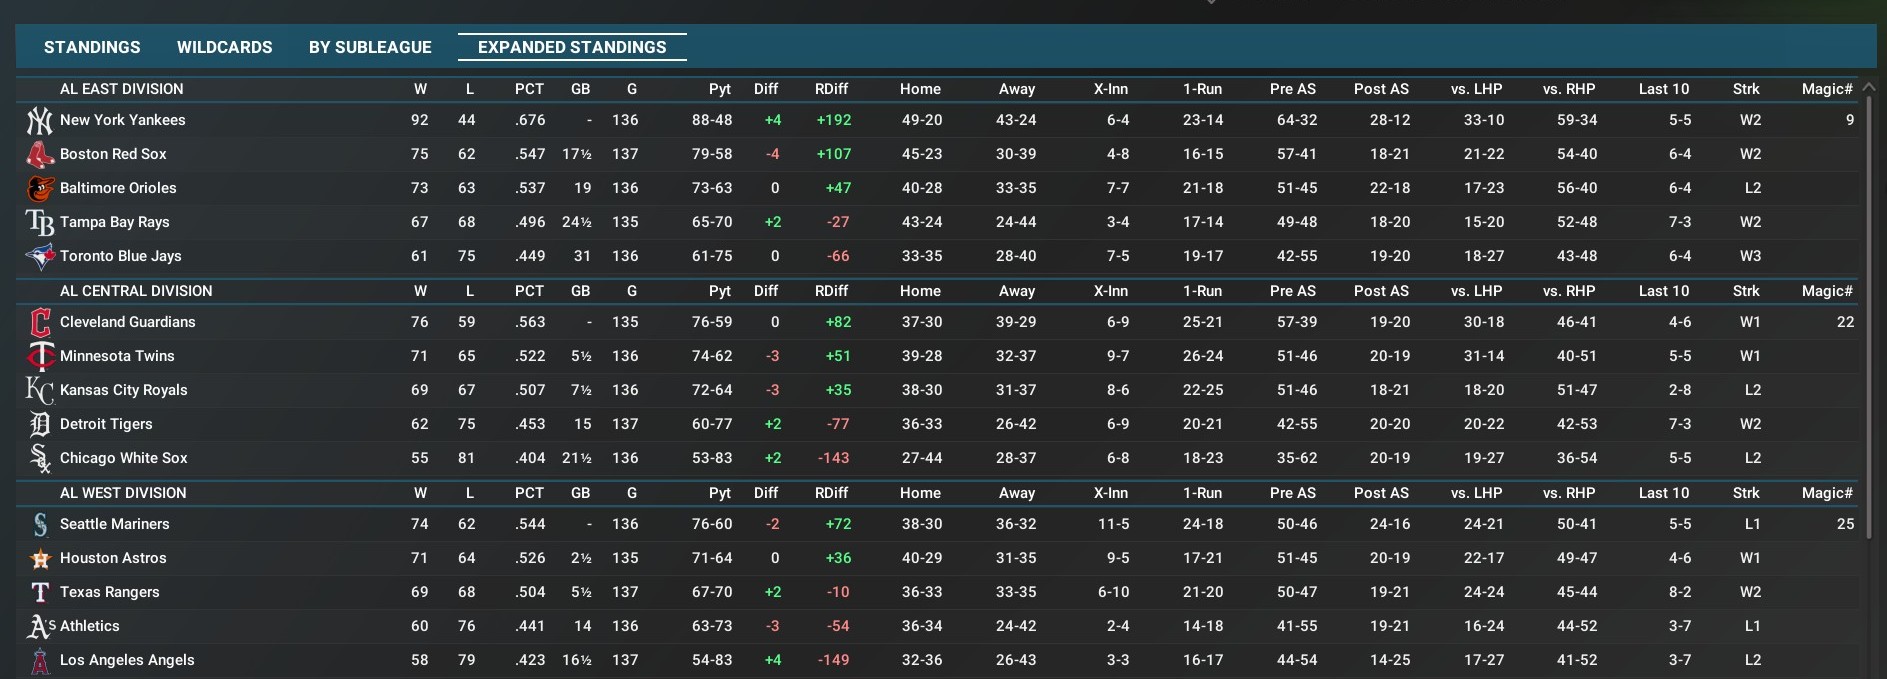The width and height of the screenshot is (1887, 679).
Task: Click the Minnesota Twins logo icon
Action: pos(39,357)
